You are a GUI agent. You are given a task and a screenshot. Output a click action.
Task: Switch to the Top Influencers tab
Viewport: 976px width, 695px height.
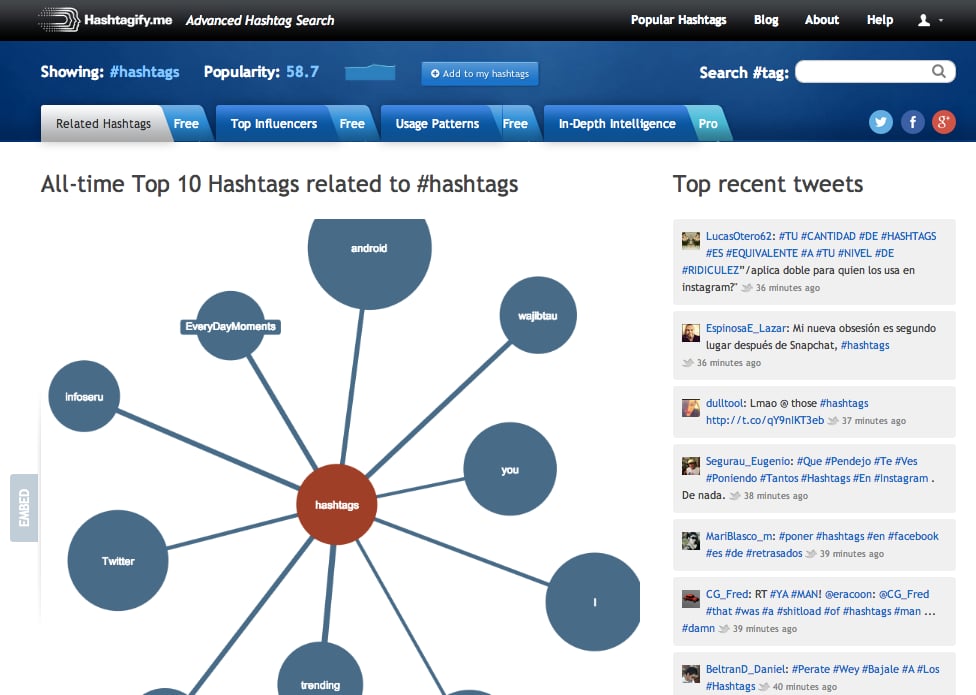click(x=274, y=124)
